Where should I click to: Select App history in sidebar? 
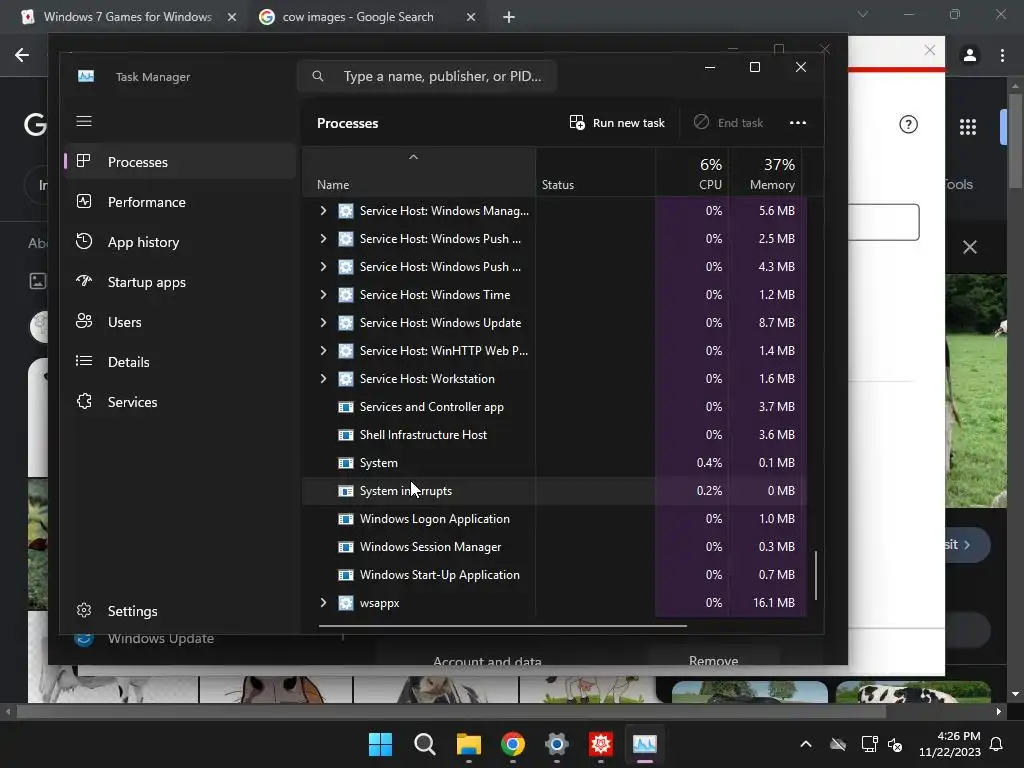click(x=180, y=242)
